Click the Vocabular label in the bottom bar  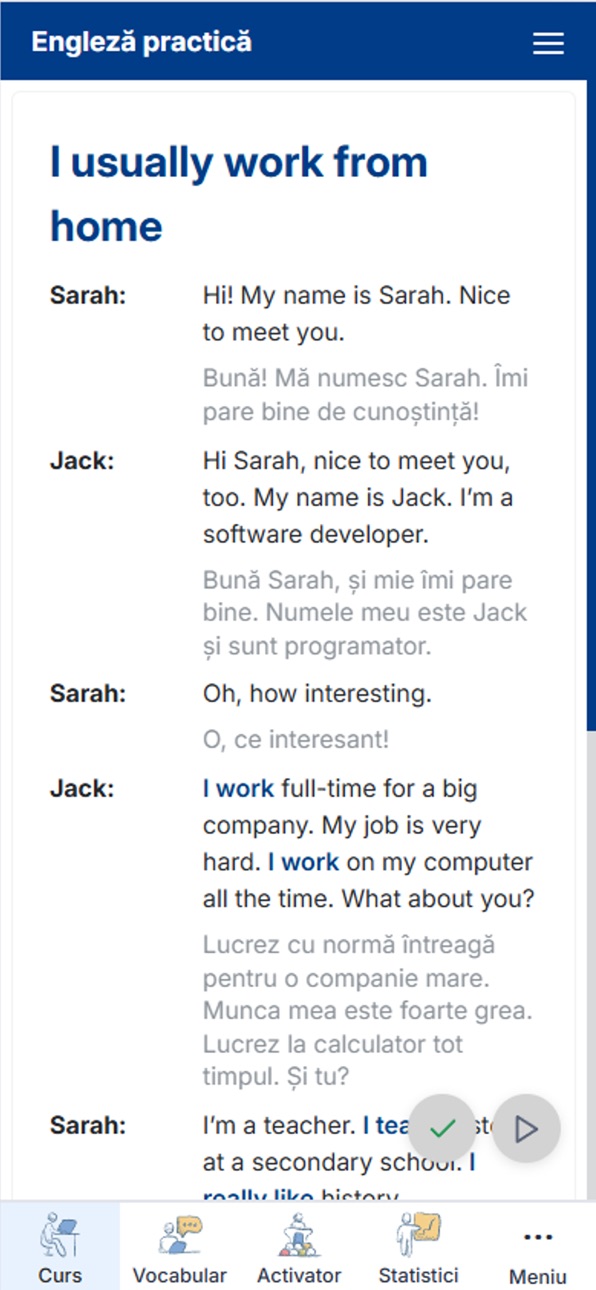point(180,1275)
